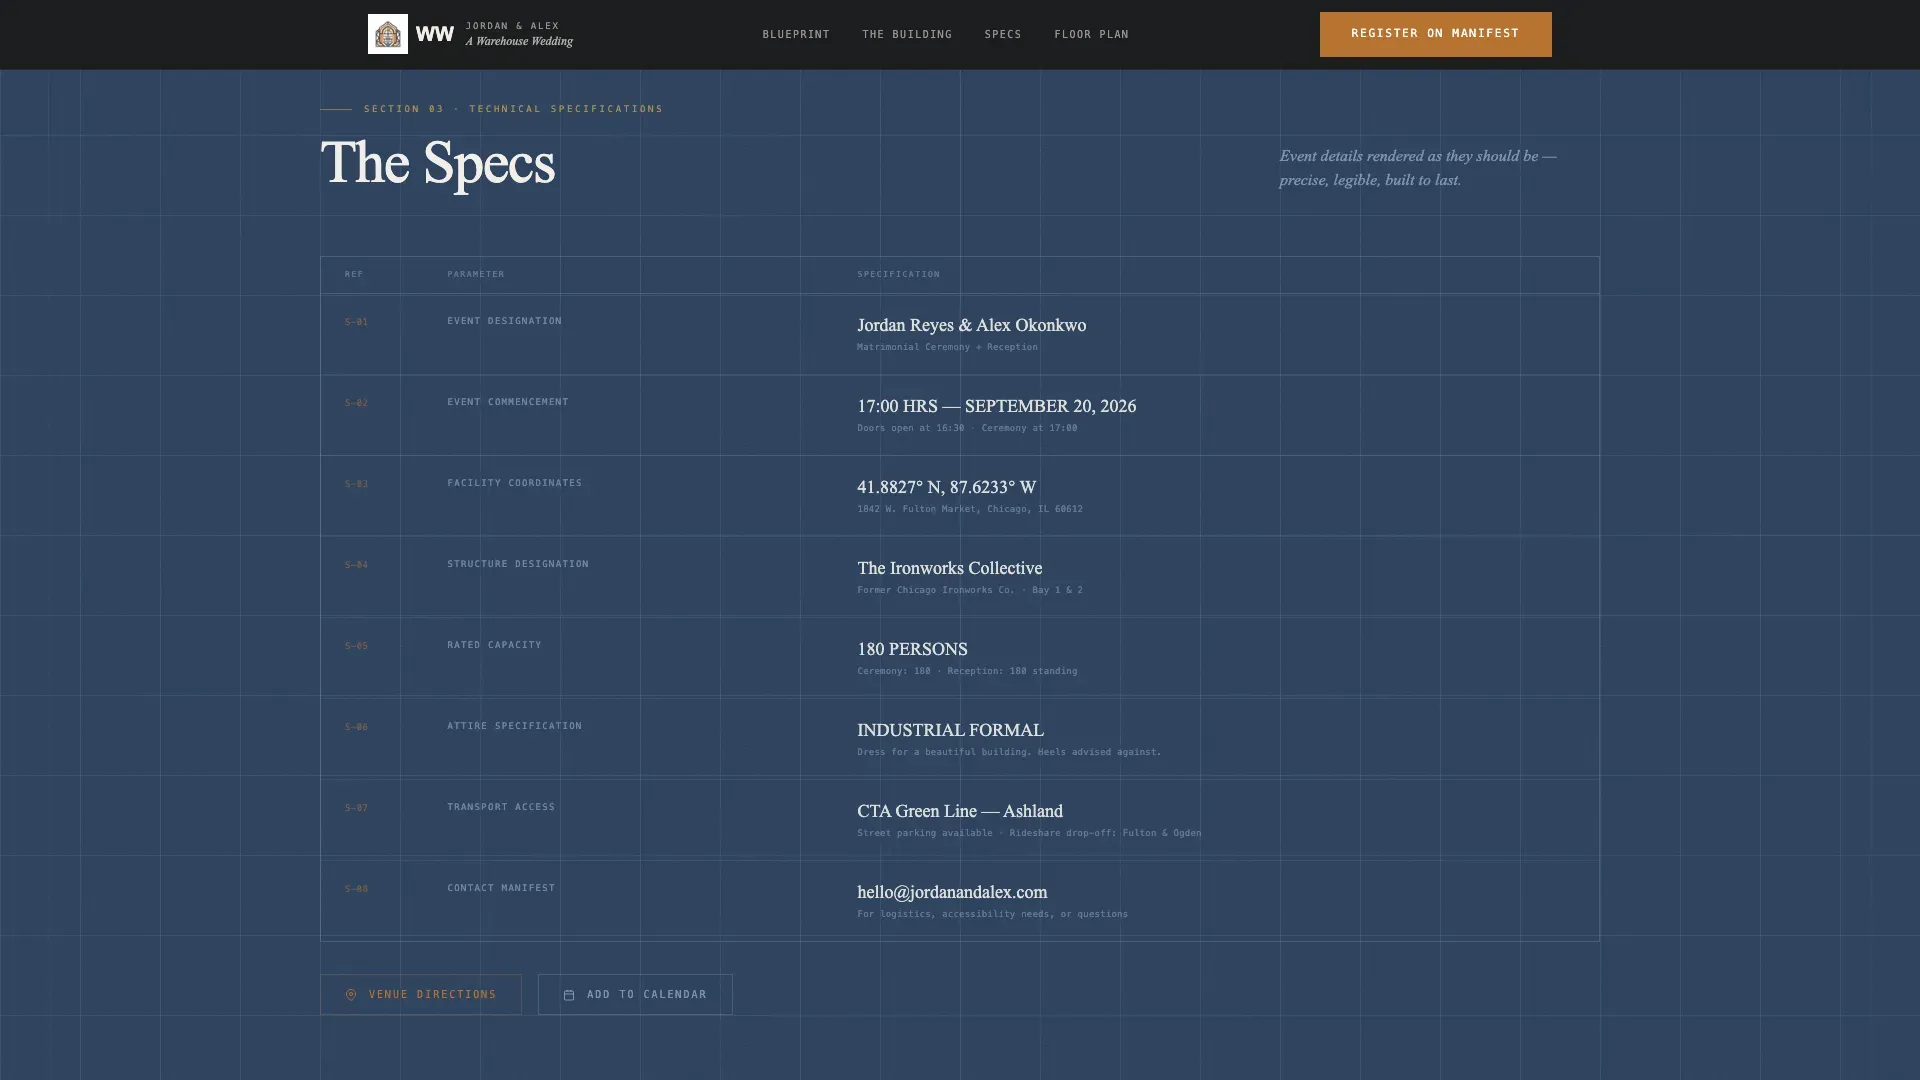1920x1080 pixels.
Task: Click the hello@jordanandalex.com email address
Action: coord(952,892)
